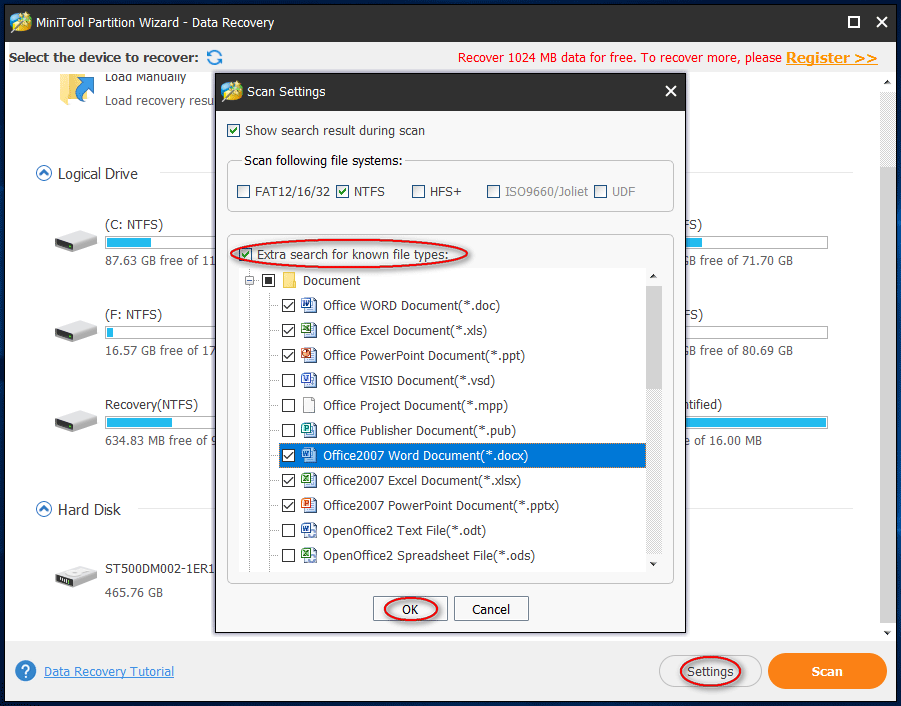Click the ST500DM002-1ER1 disk name
The width and height of the screenshot is (901, 706).
coord(160,569)
